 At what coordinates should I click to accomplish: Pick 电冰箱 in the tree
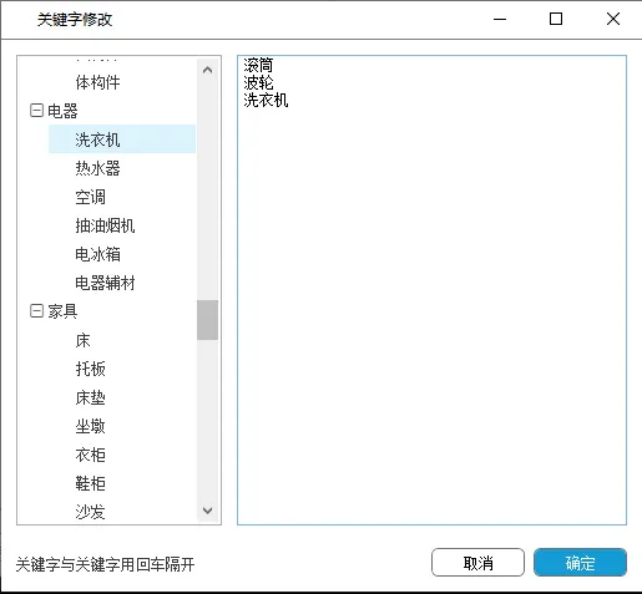(x=98, y=254)
